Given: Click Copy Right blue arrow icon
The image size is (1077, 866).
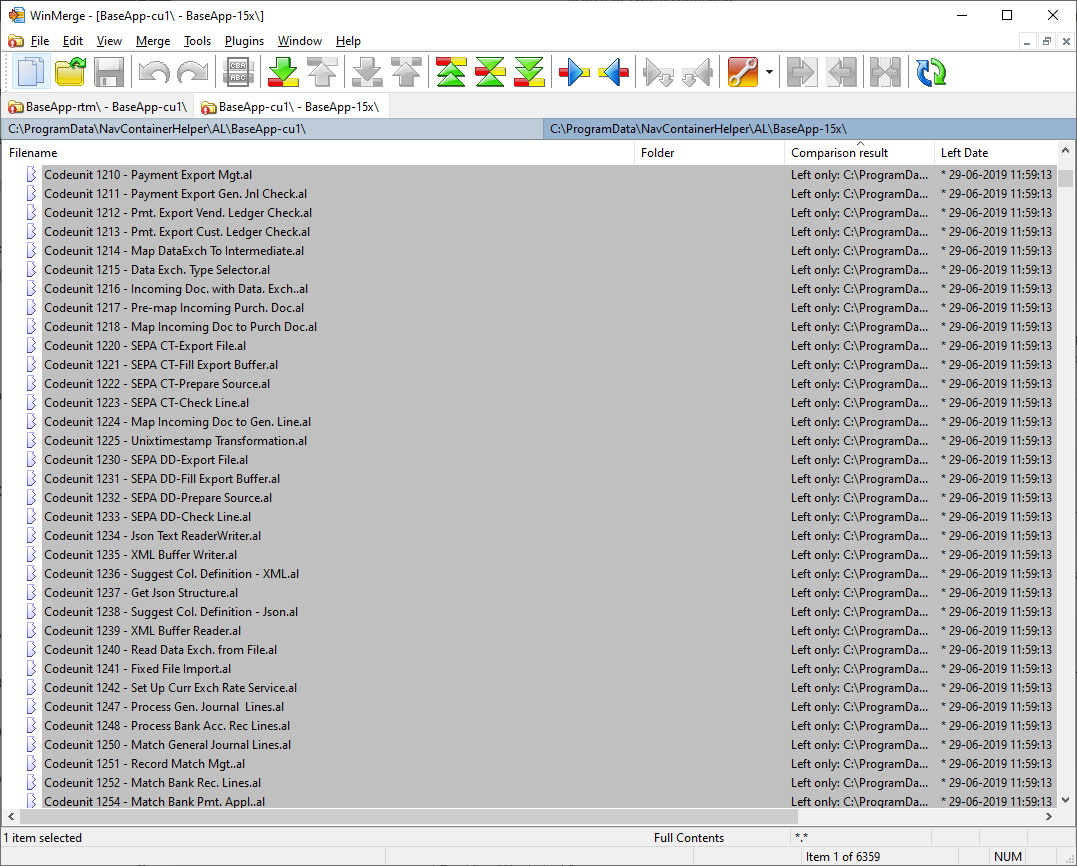Looking at the screenshot, I should (574, 72).
